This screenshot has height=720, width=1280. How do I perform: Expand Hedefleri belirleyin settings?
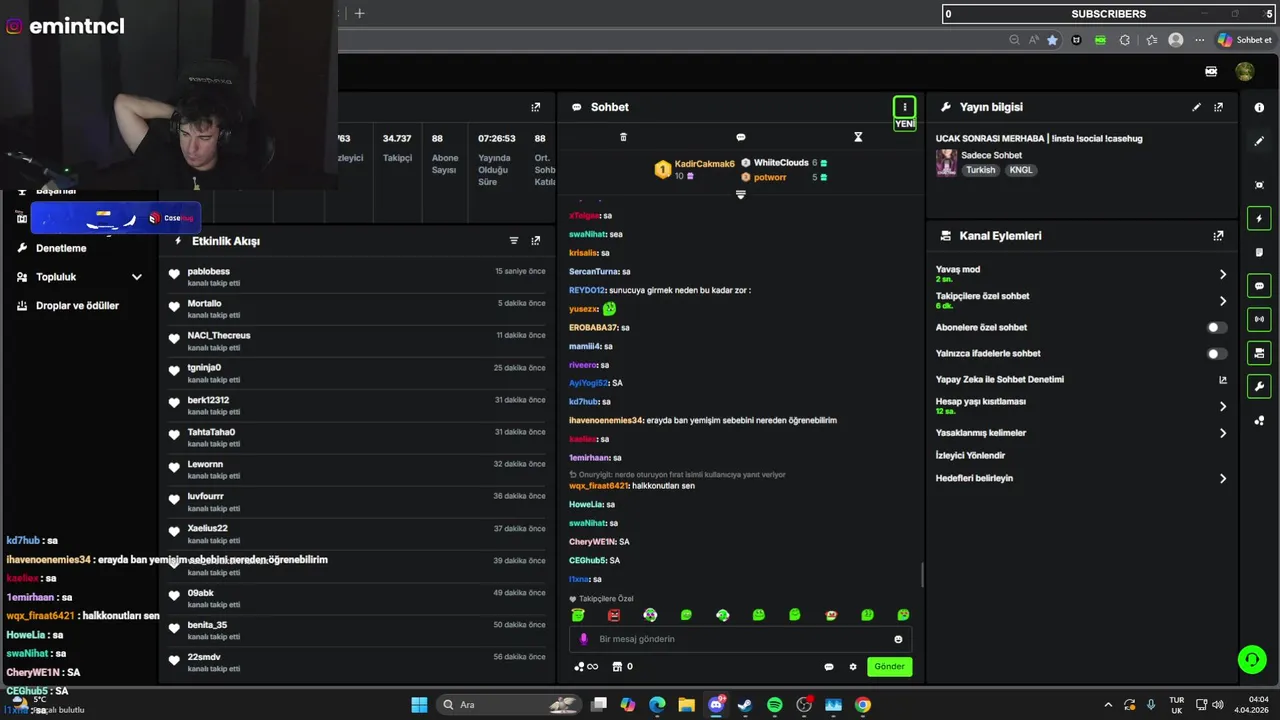[1222, 478]
